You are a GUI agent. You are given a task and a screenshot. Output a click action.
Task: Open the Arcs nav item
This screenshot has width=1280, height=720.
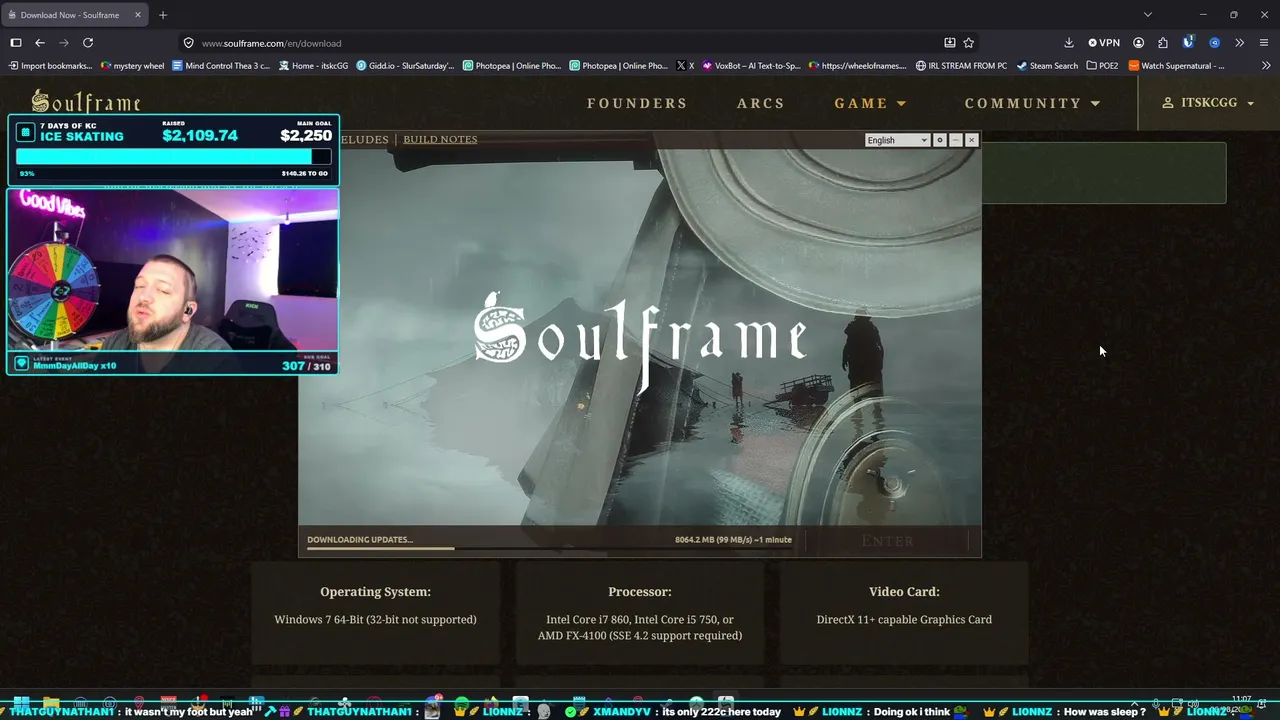[x=761, y=103]
